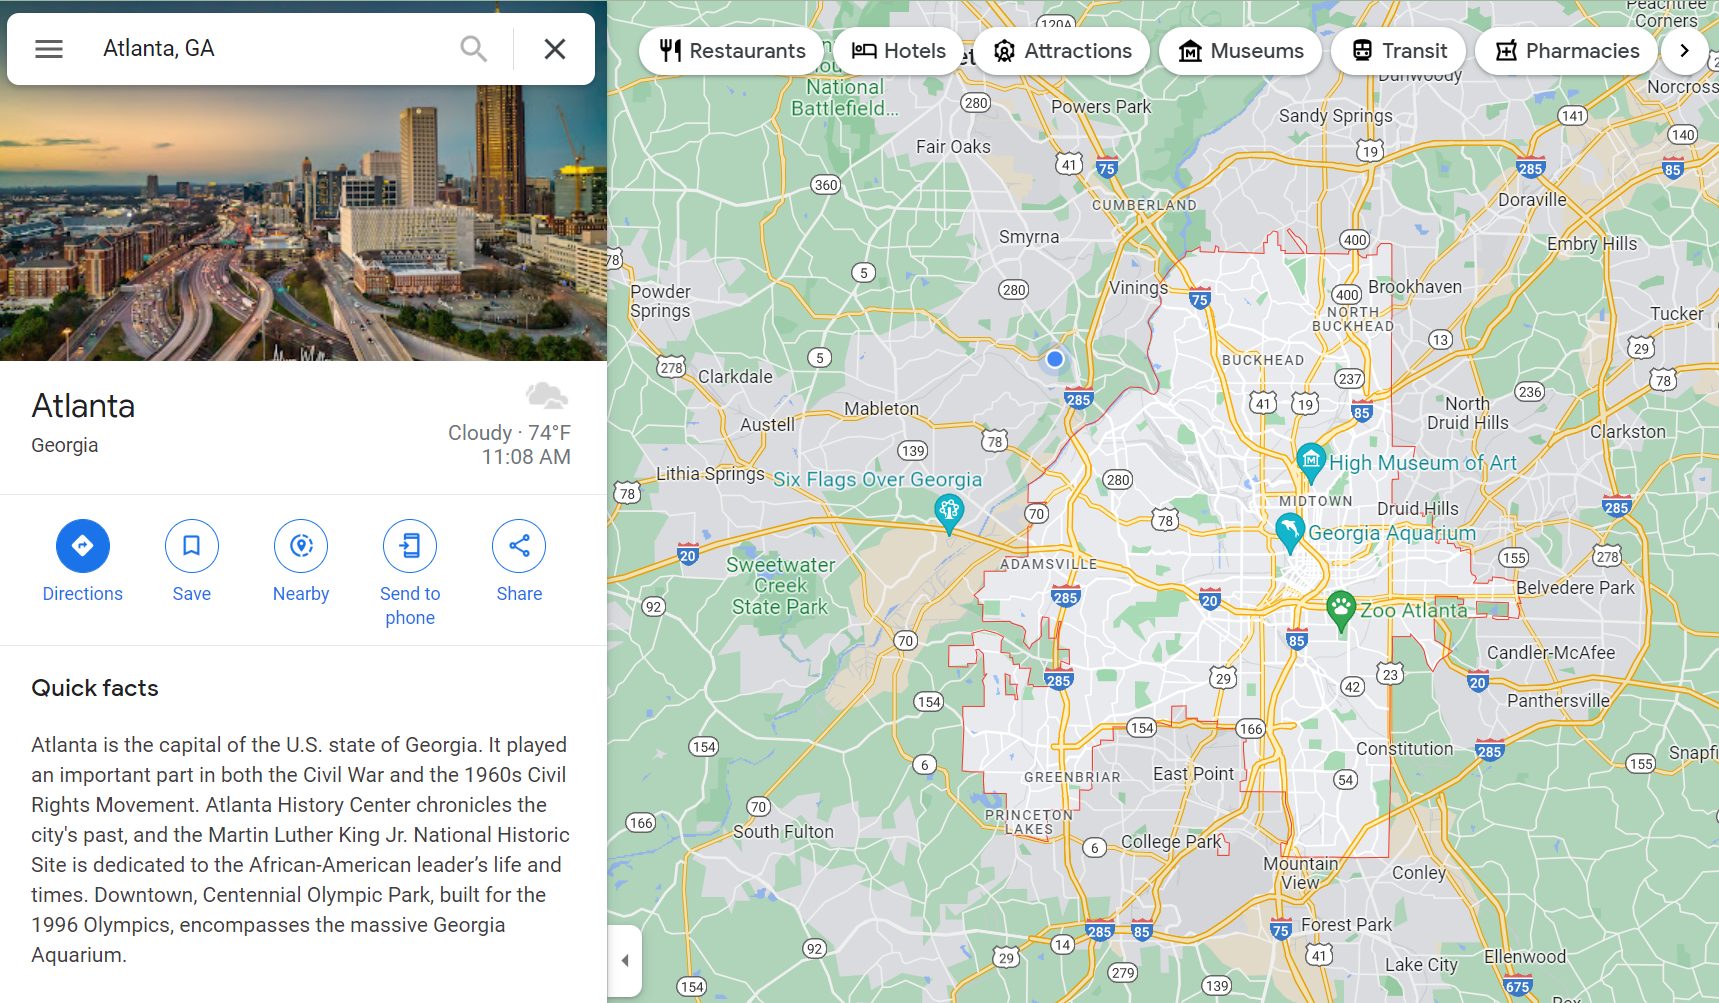Click the Ellenwood map label
1719x1003 pixels.
tap(1525, 956)
